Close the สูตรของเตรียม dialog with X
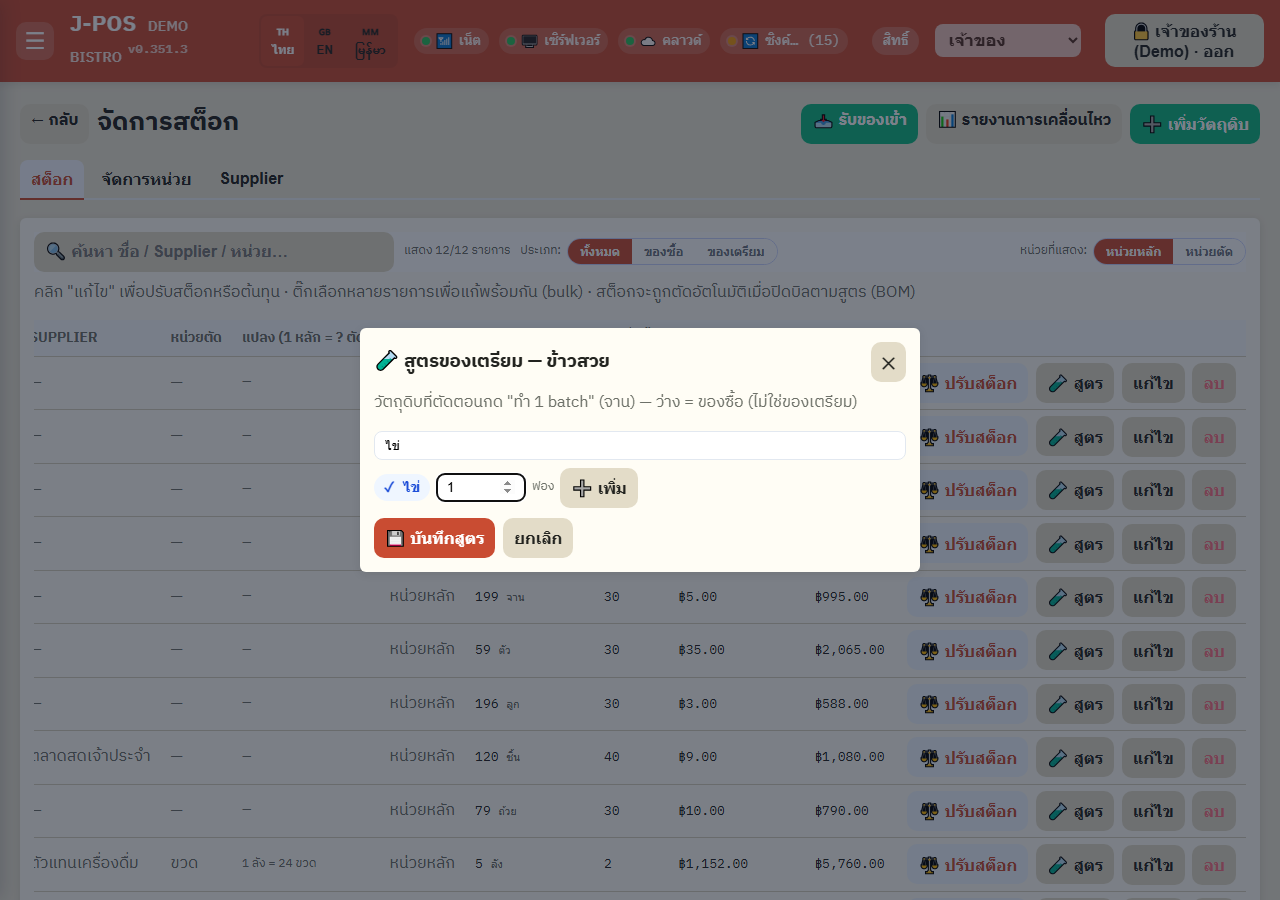The image size is (1280, 900). coord(888,362)
